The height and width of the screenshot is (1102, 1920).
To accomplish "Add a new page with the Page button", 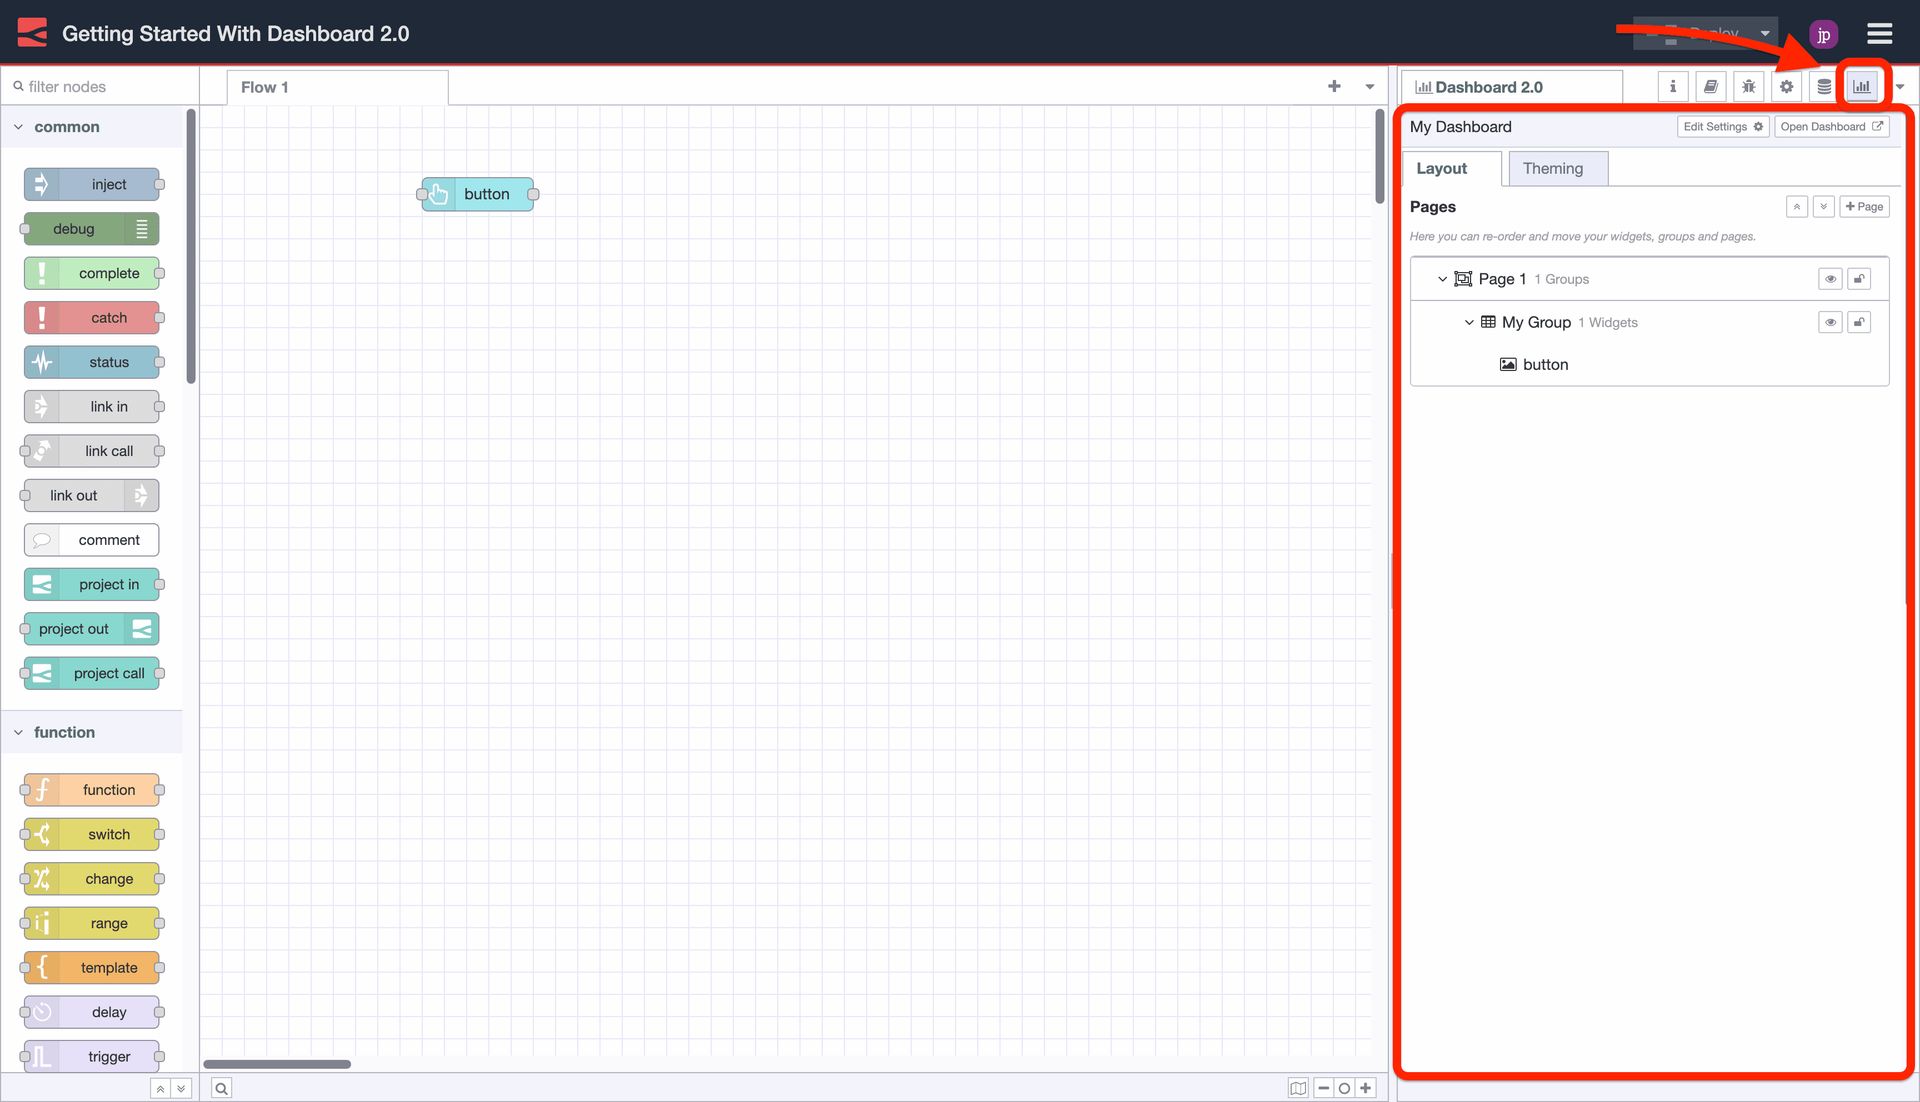I will [1863, 206].
